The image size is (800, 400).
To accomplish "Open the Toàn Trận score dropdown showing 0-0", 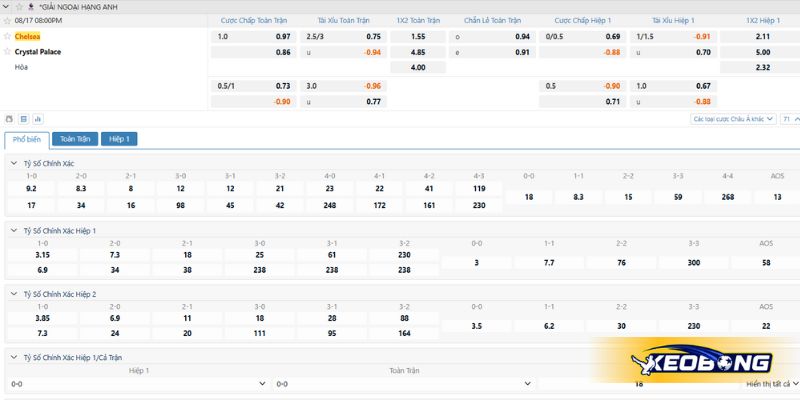I will coord(404,384).
